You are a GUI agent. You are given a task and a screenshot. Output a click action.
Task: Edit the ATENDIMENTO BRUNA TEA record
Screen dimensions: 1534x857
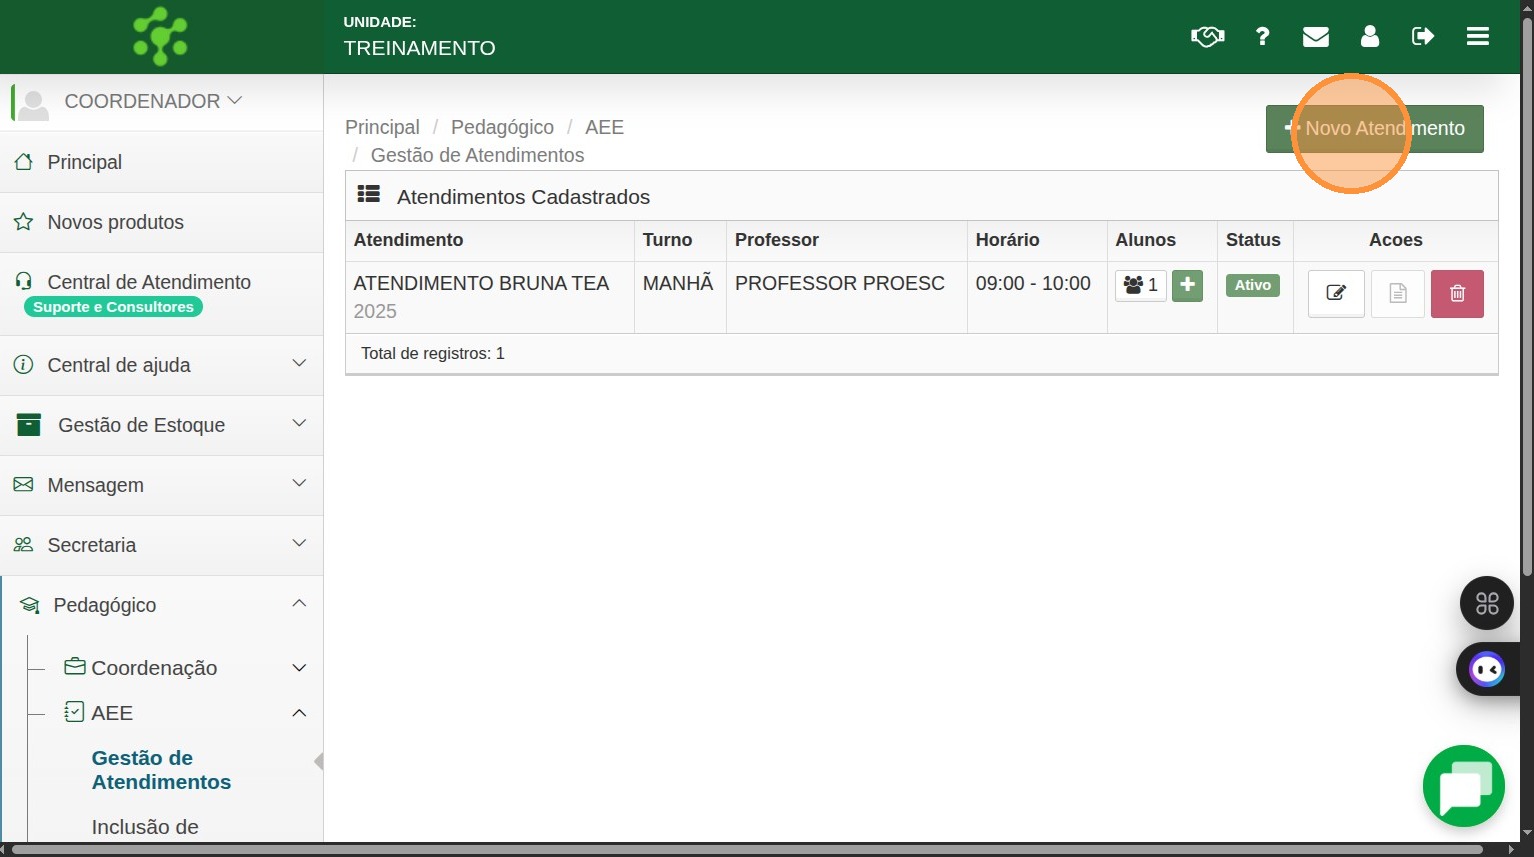[x=1336, y=294]
